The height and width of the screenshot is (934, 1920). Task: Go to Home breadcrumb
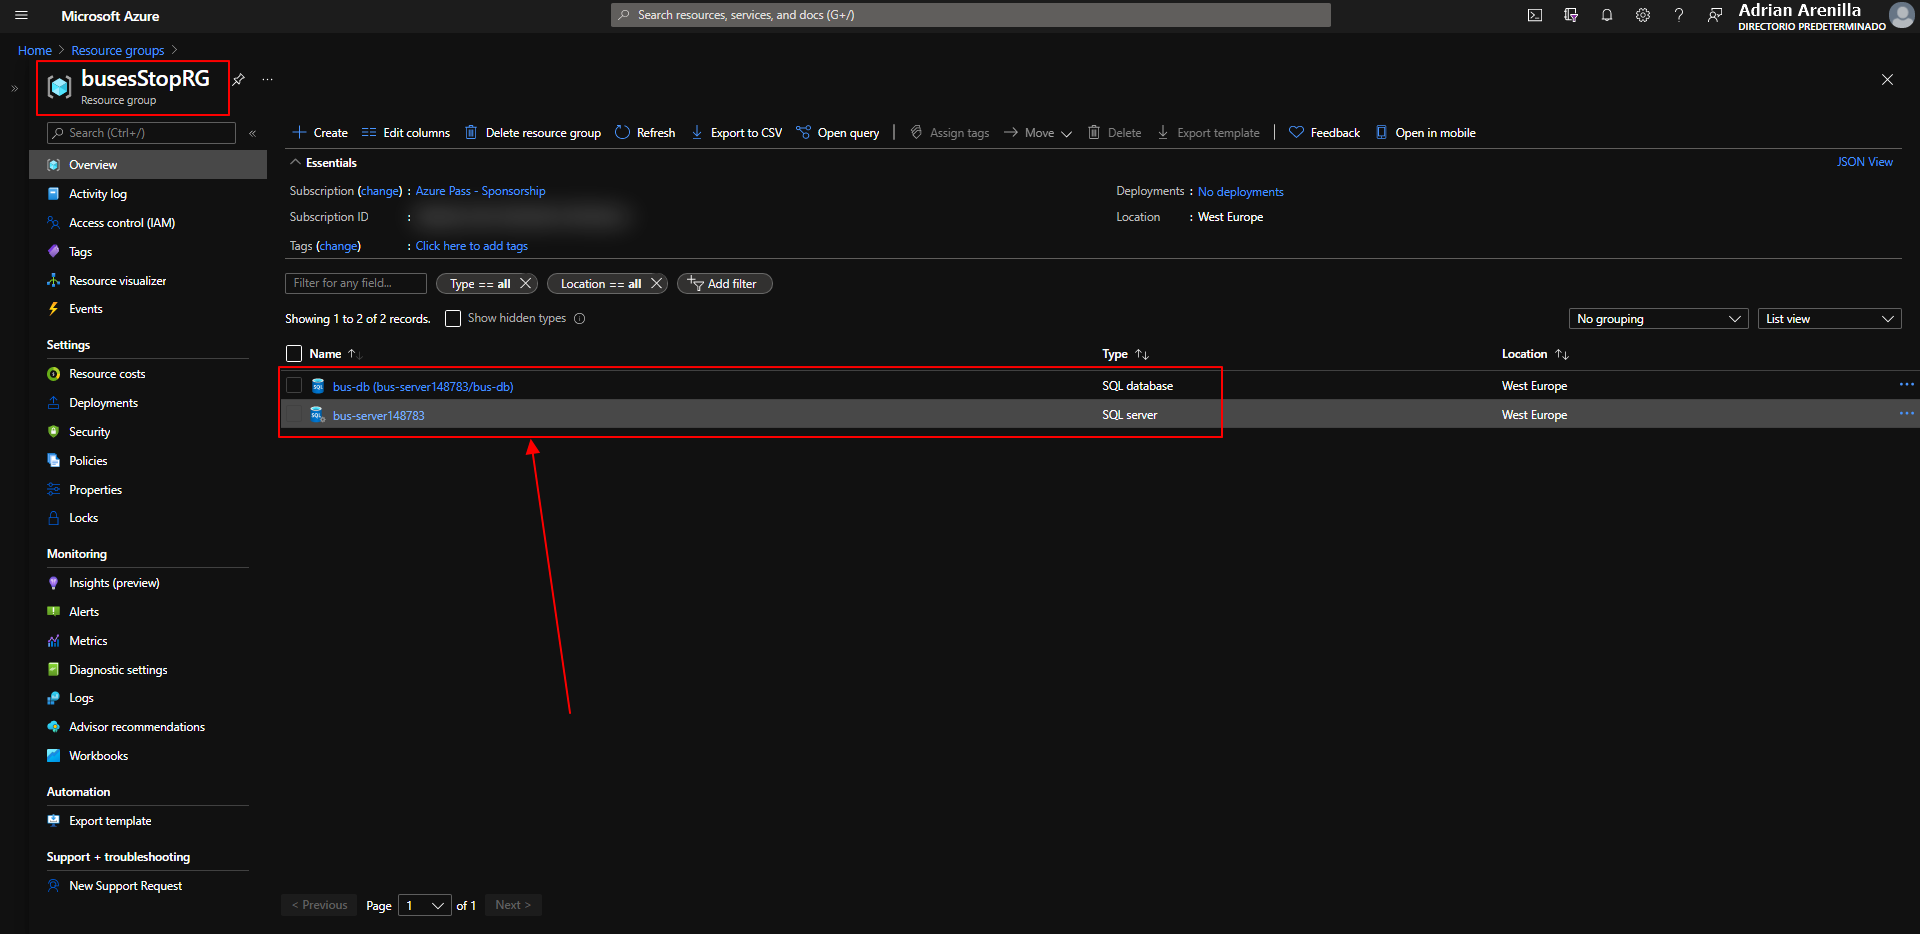click(35, 50)
